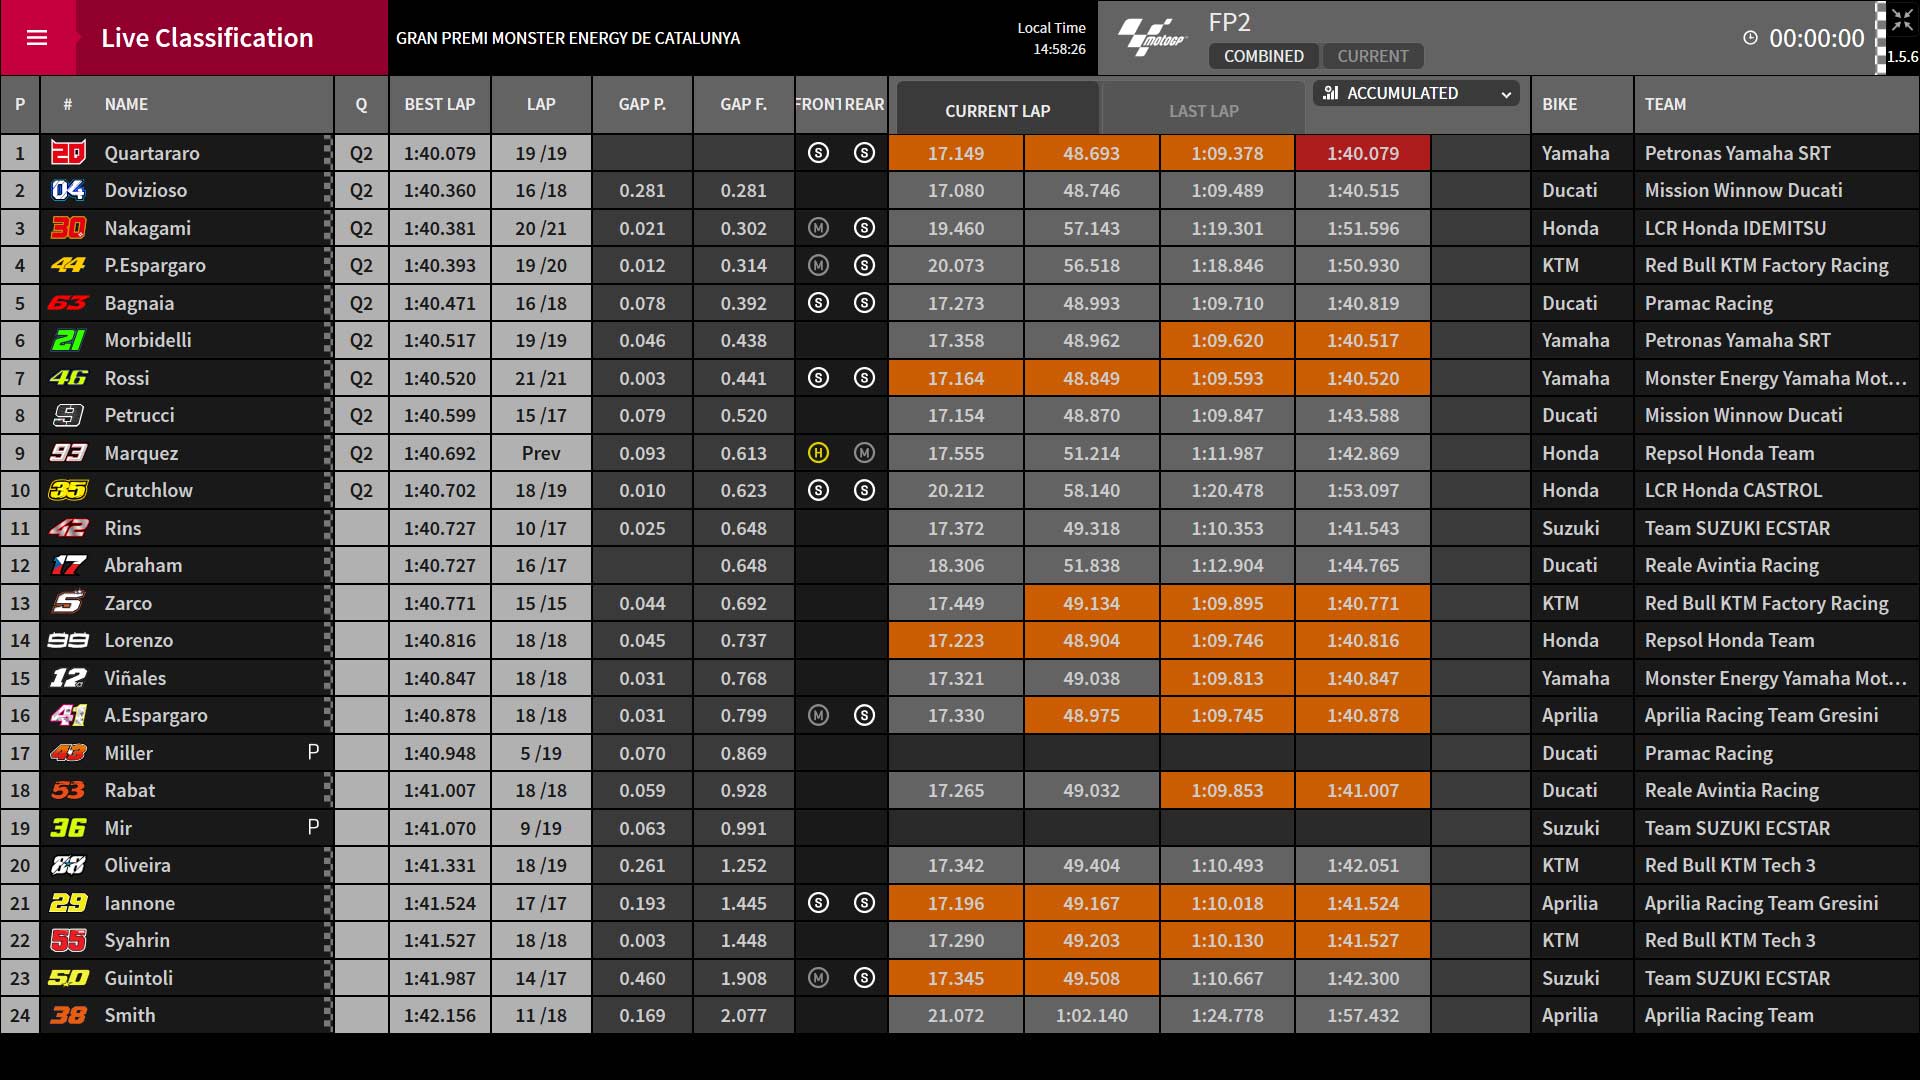Click Morbidelli's number 21 badge
The height and width of the screenshot is (1080, 1920).
click(68, 340)
